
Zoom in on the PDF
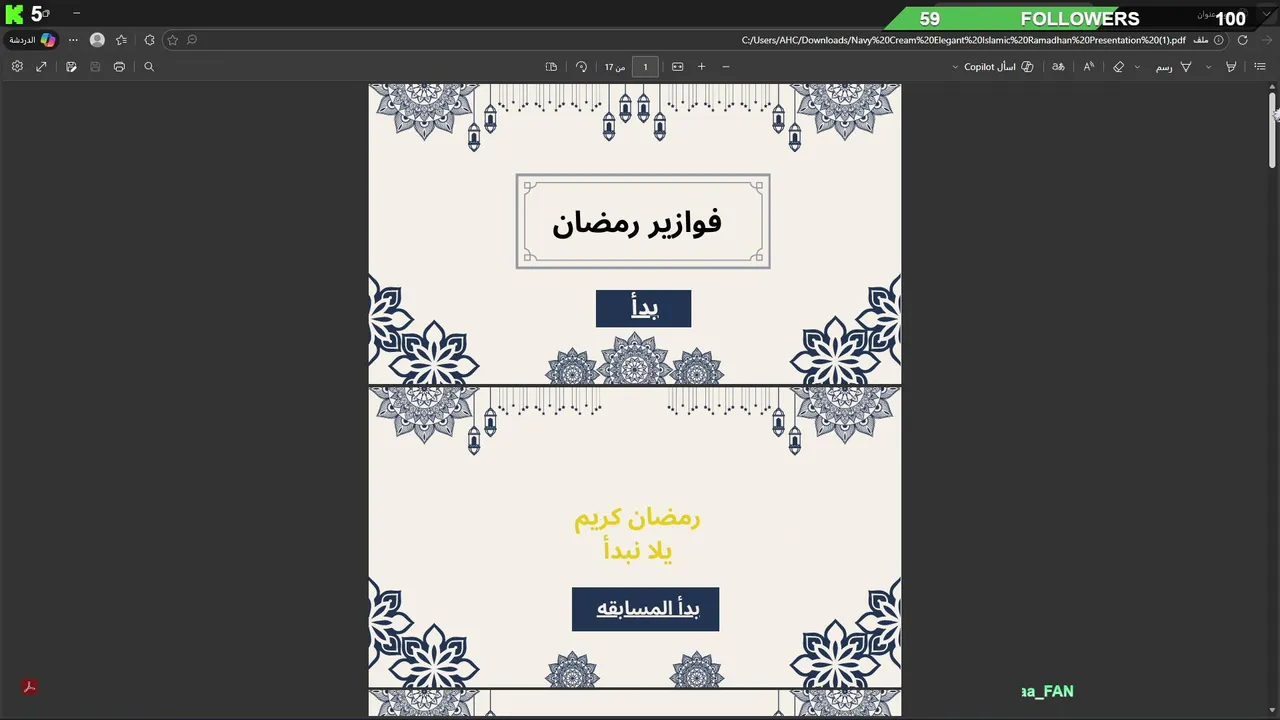coord(701,66)
